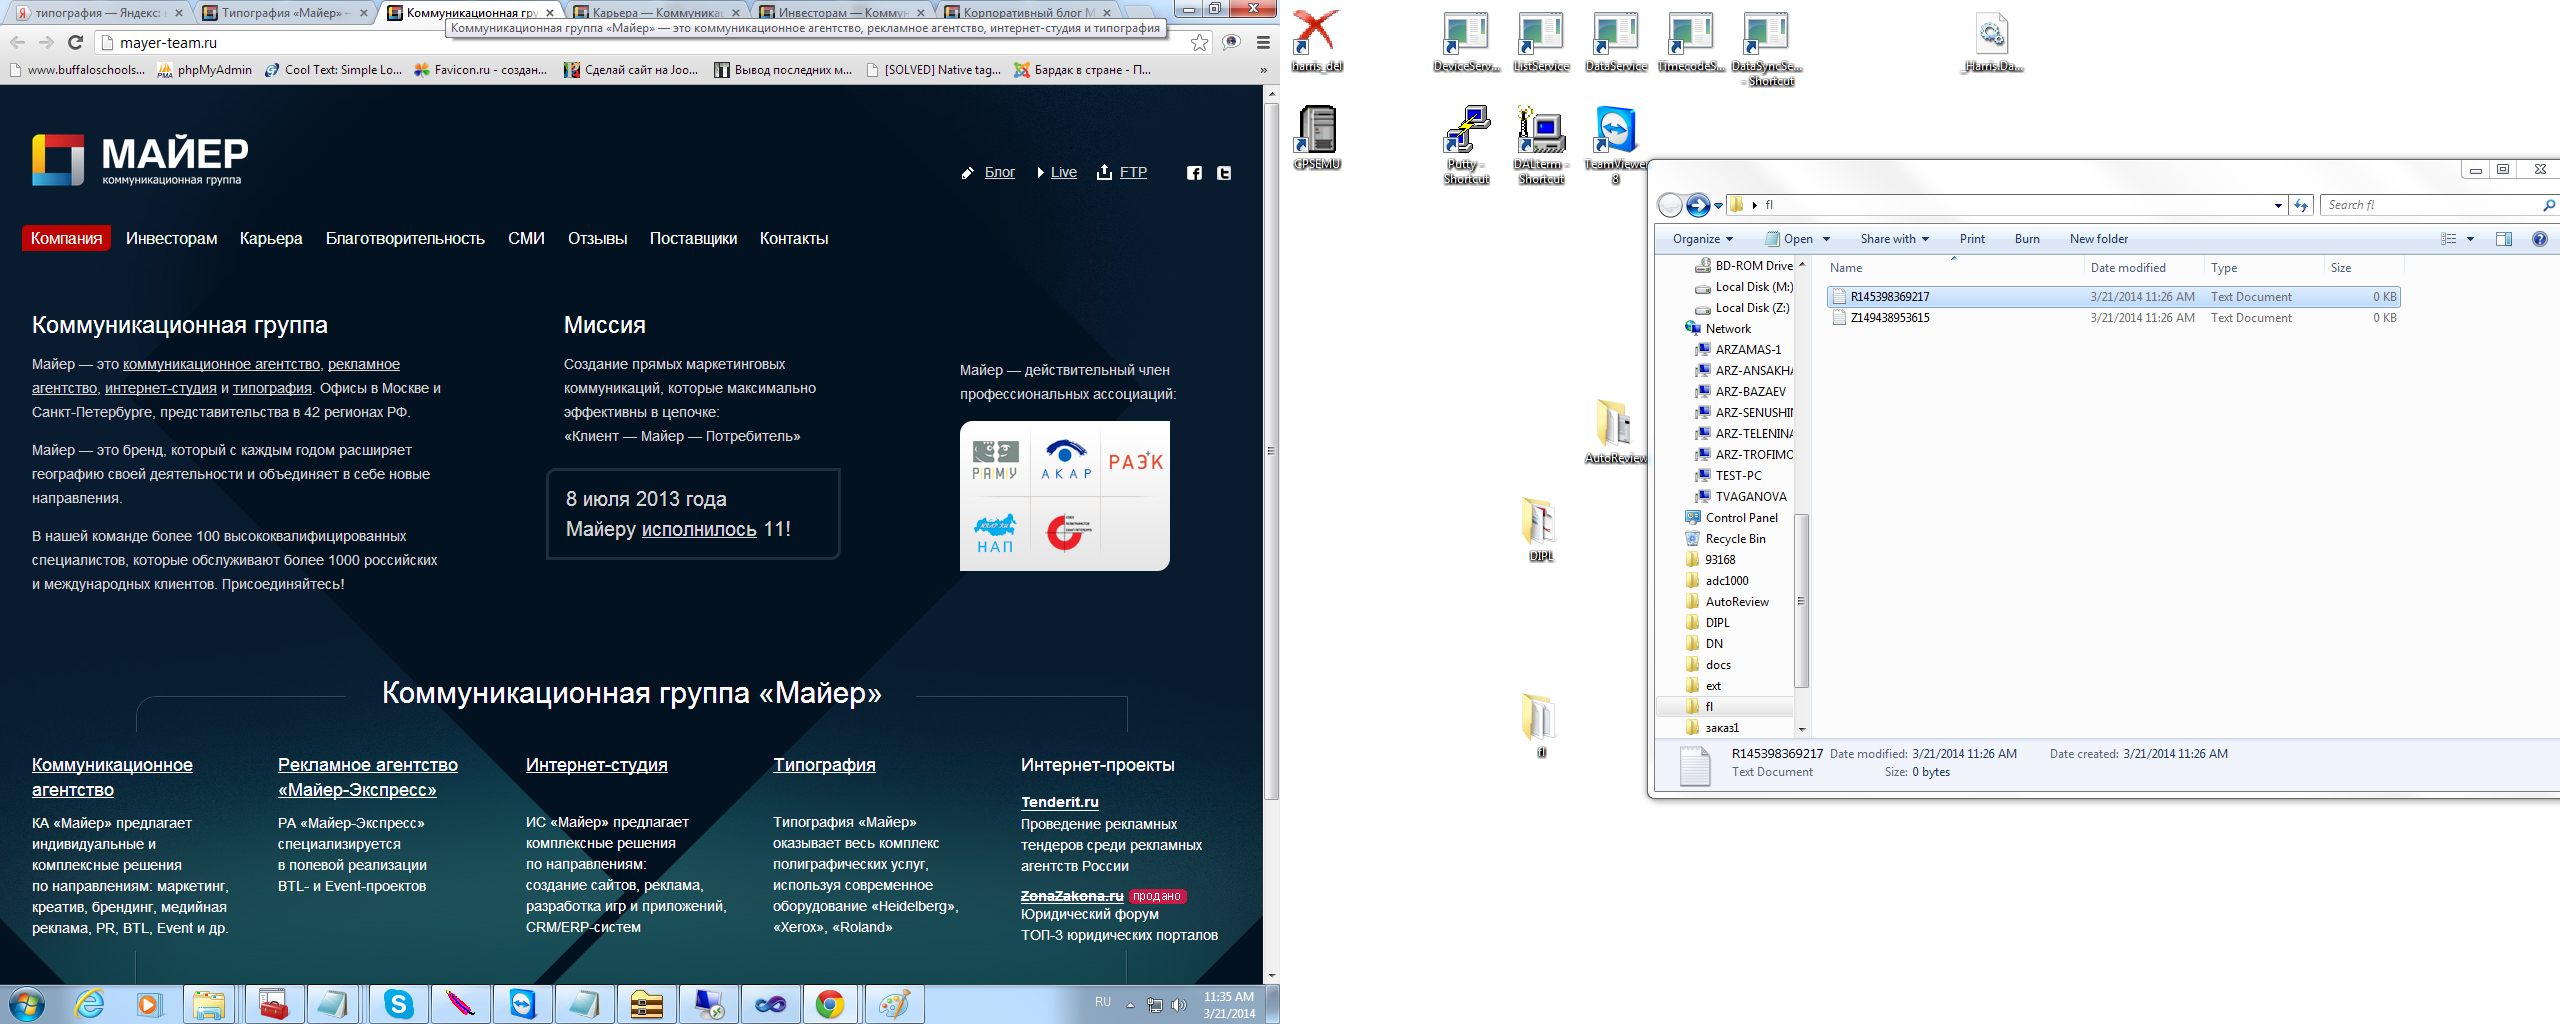The height and width of the screenshot is (1024, 2560).
Task: Click the volume speaker tray icon
Action: [1179, 1004]
